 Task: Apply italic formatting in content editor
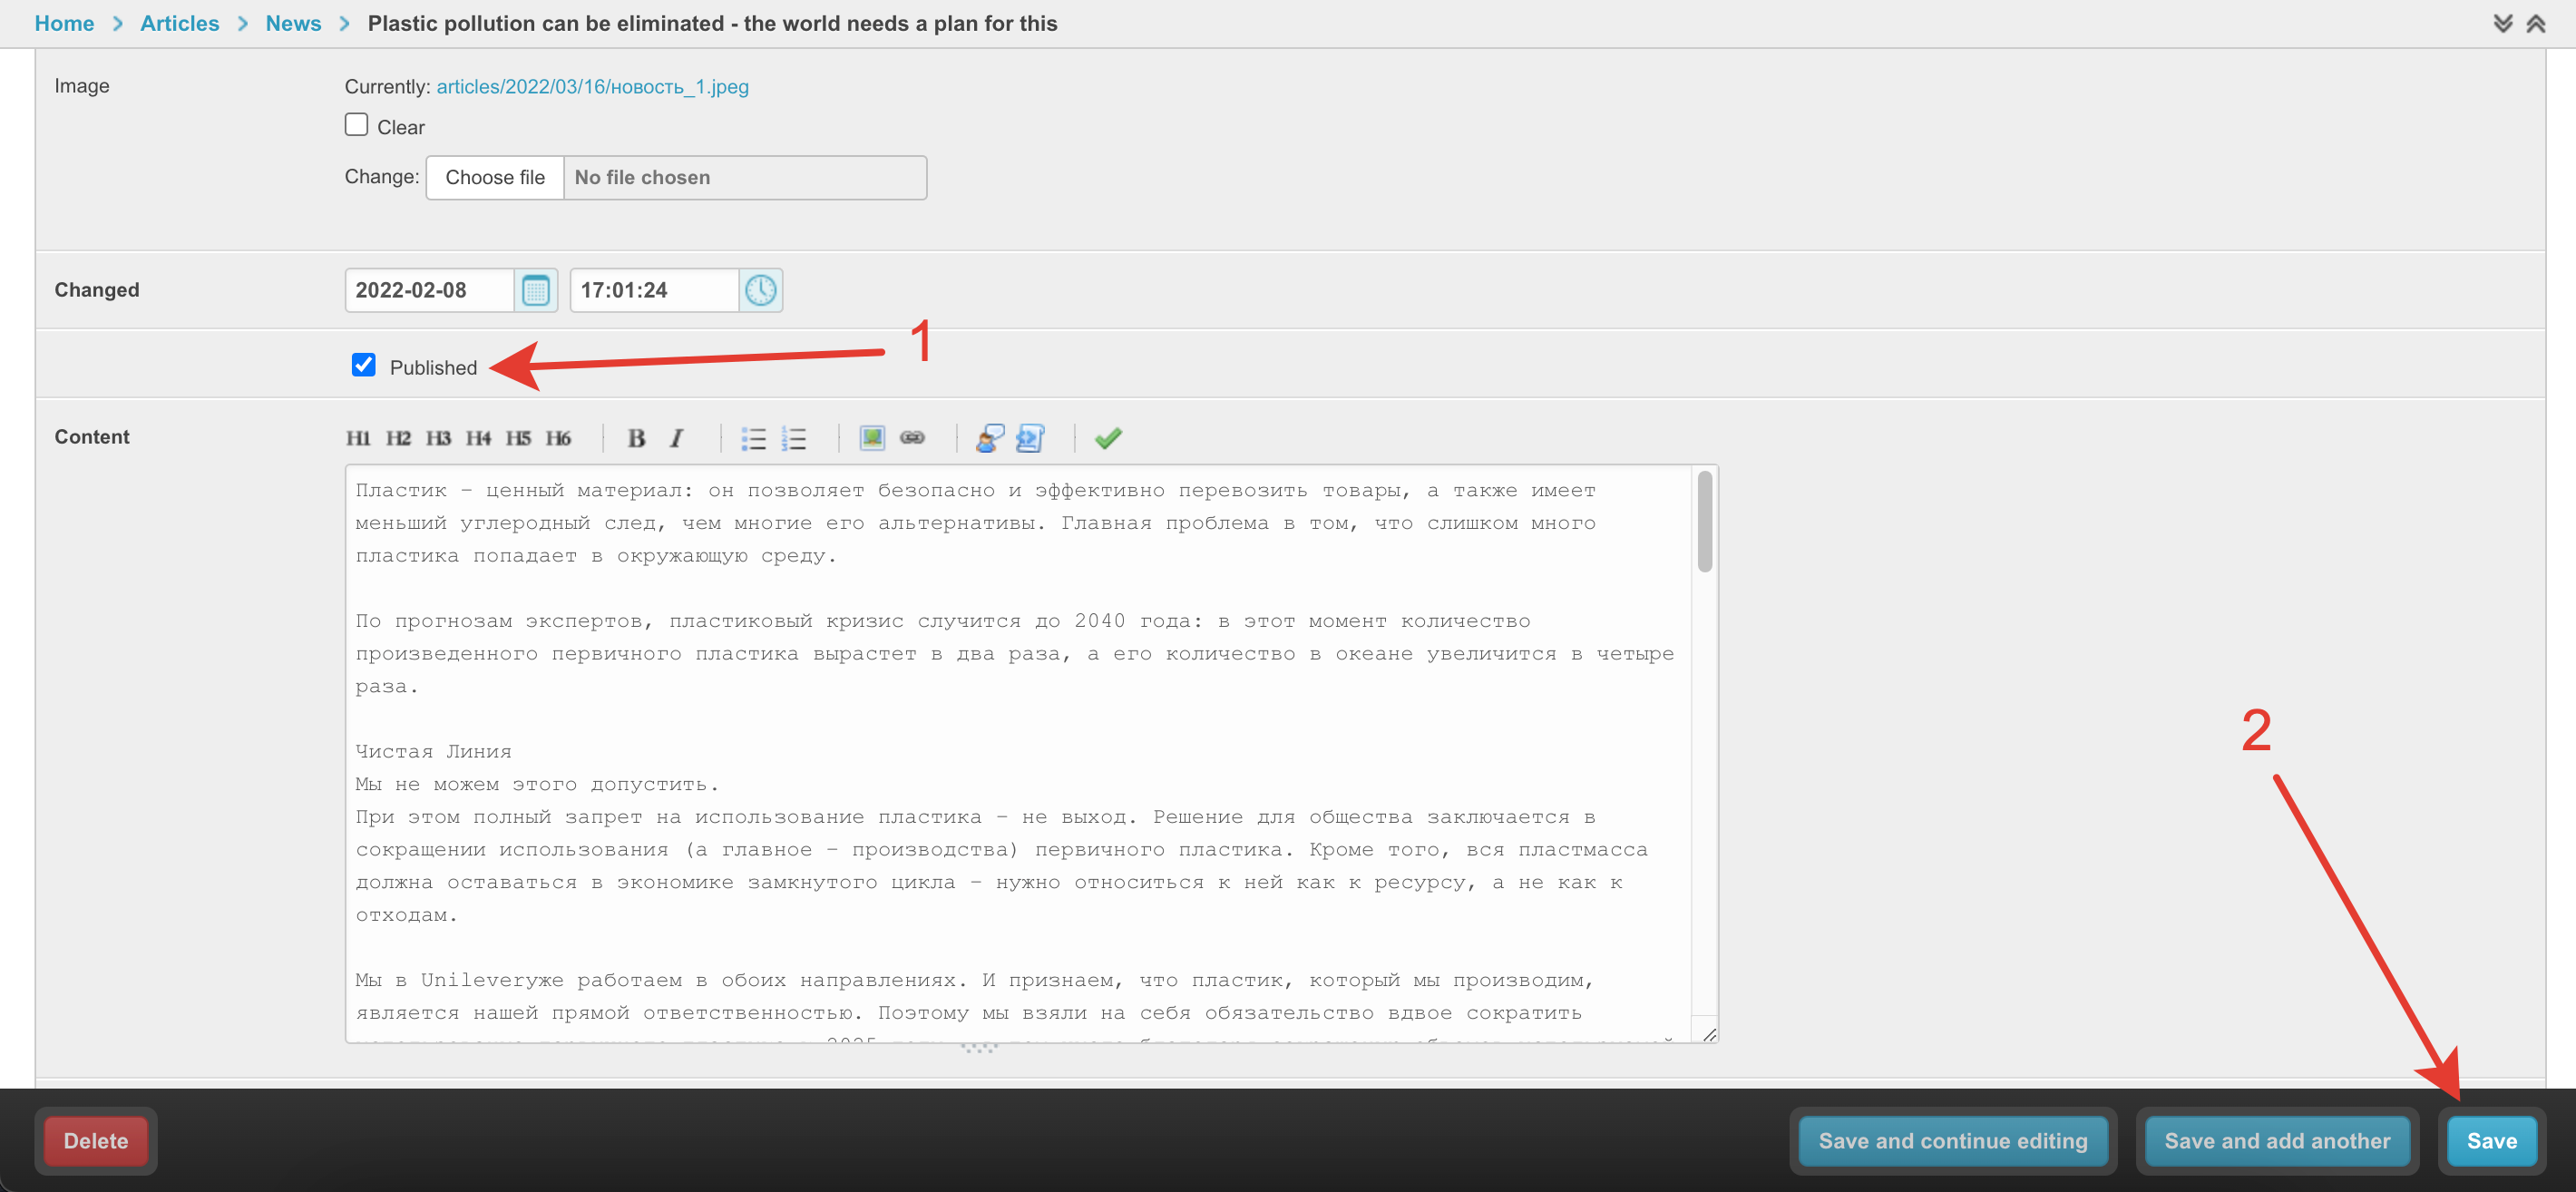click(677, 438)
